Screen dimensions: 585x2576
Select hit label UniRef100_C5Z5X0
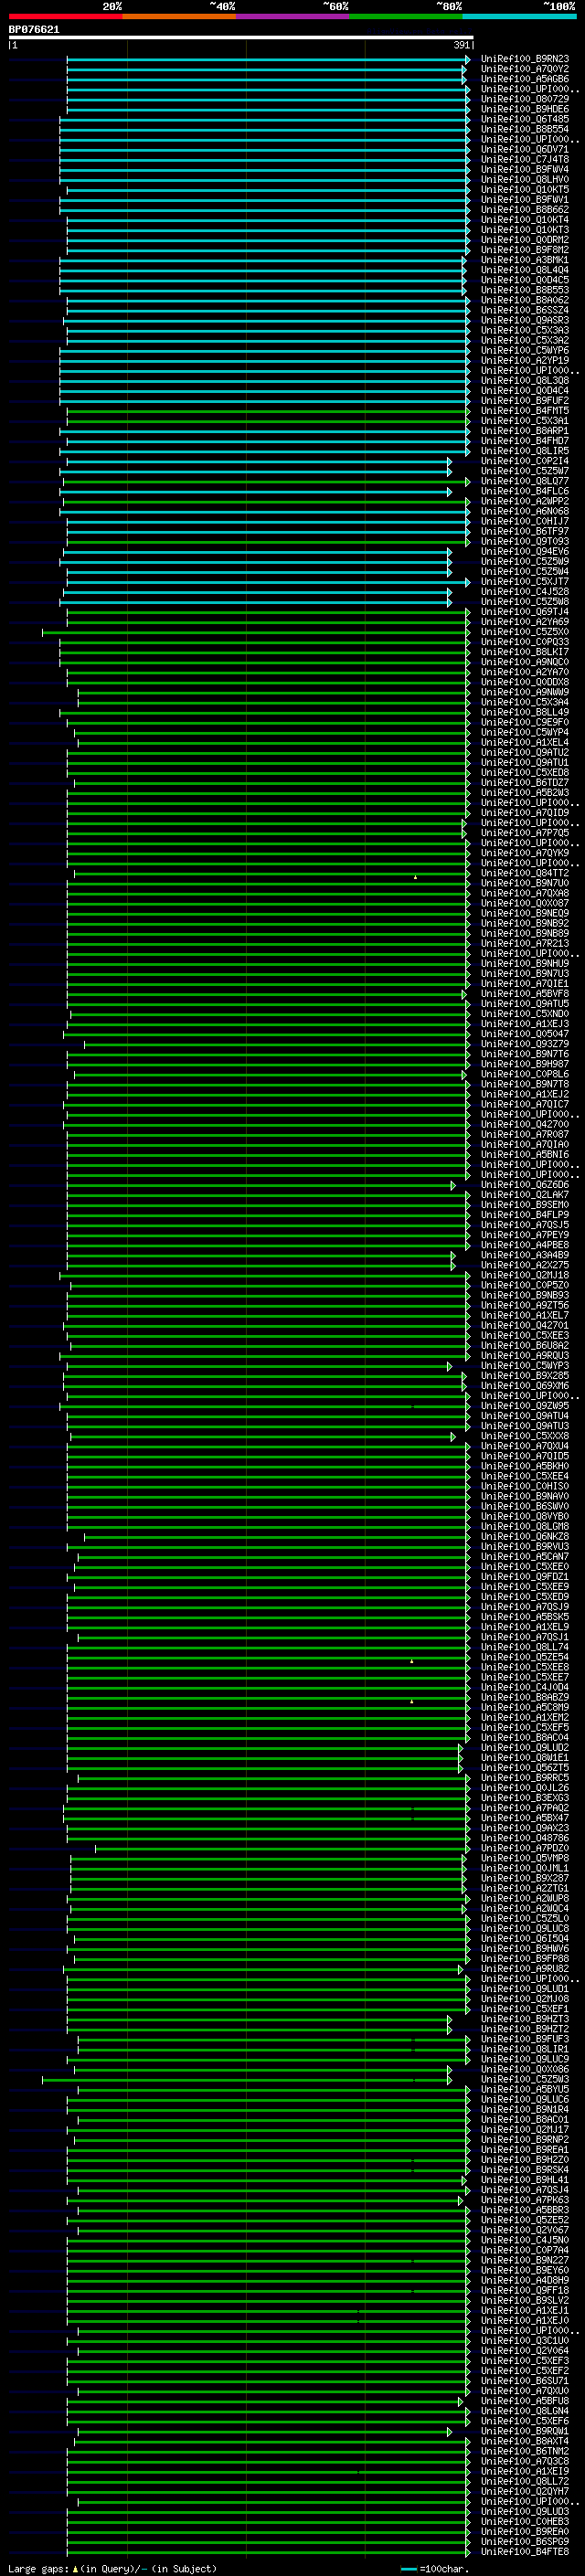point(525,632)
